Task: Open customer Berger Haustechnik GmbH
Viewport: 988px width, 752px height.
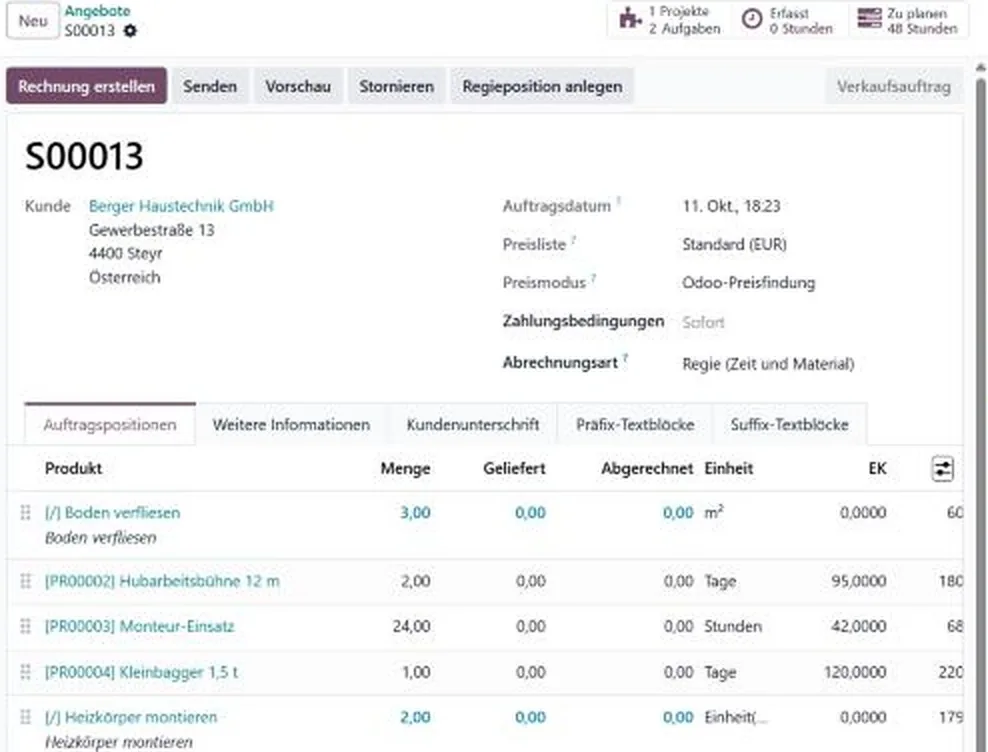Action: 181,206
